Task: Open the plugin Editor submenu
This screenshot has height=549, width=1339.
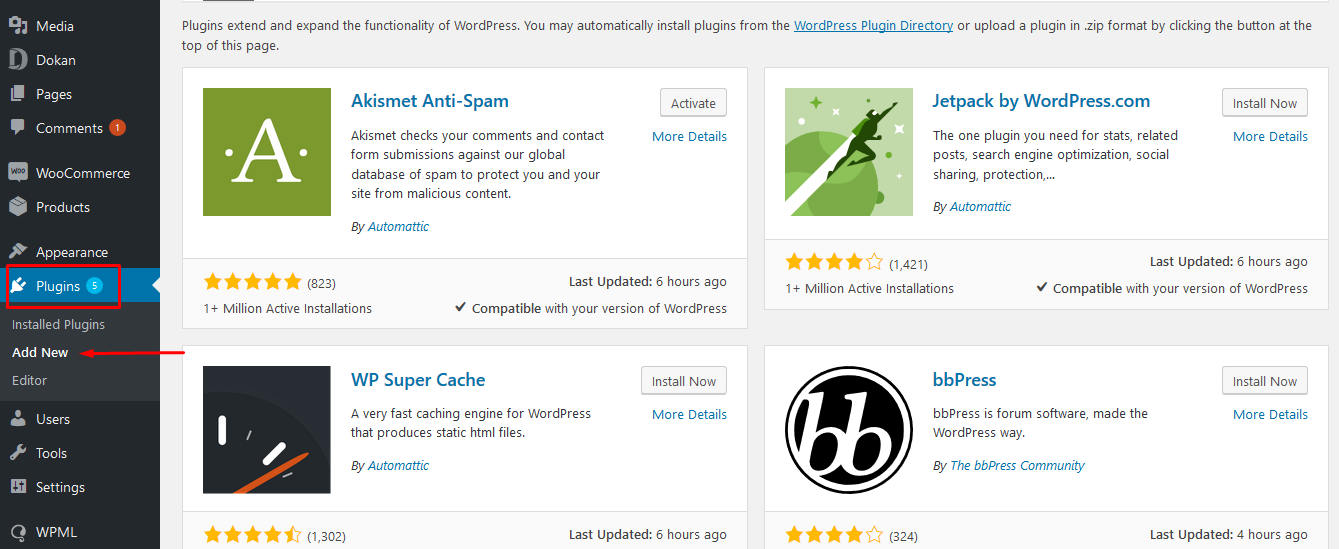Action: point(29,380)
